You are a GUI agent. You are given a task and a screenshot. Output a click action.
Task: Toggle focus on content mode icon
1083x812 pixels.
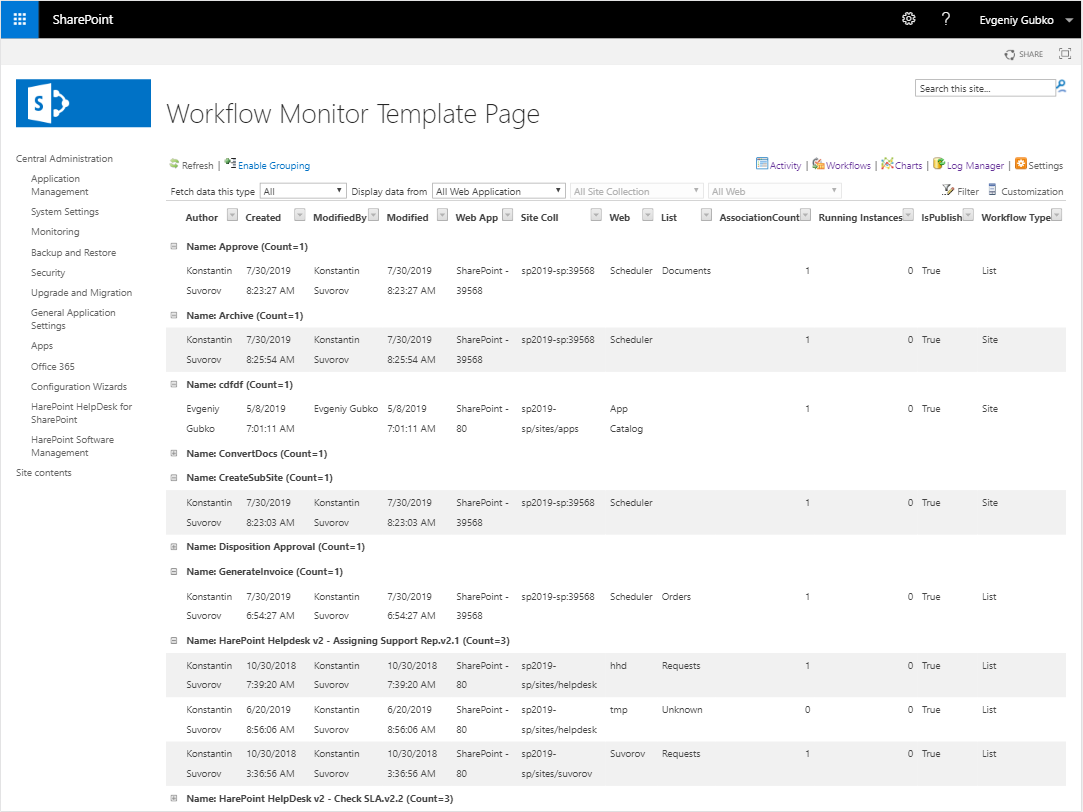click(1064, 54)
